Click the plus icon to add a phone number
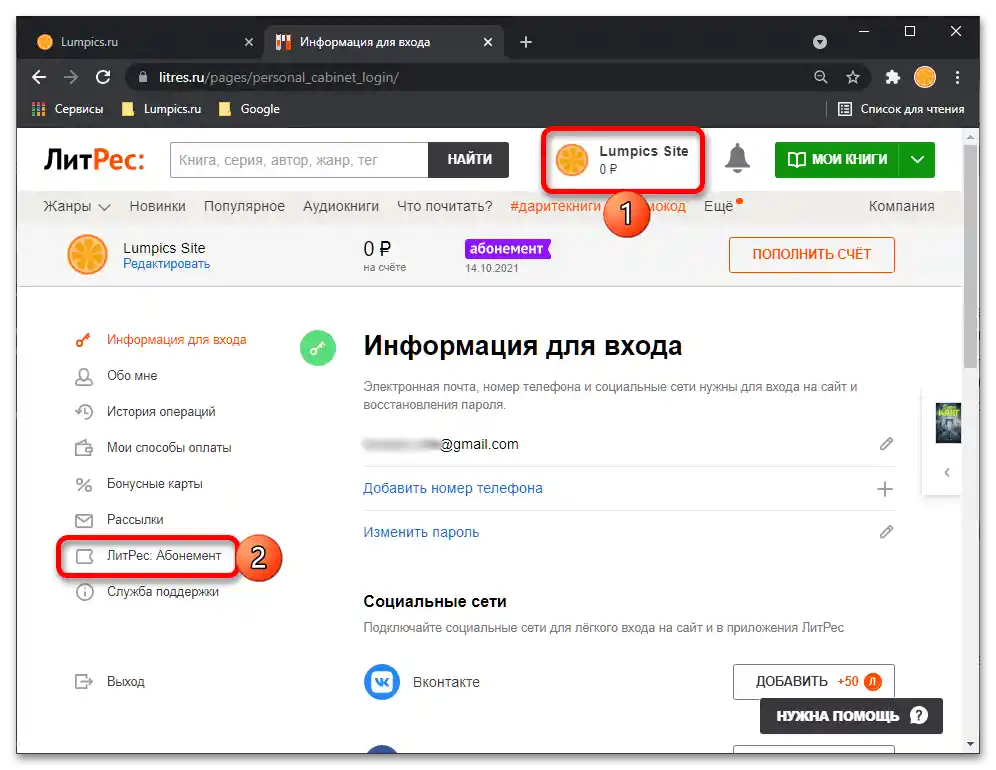Viewport: 996px width, 770px height. tap(885, 489)
